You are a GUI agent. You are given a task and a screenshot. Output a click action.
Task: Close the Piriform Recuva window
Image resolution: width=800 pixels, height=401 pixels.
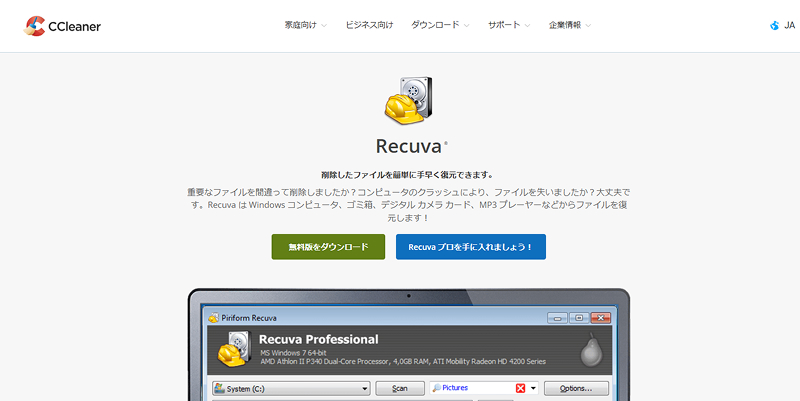(x=601, y=318)
